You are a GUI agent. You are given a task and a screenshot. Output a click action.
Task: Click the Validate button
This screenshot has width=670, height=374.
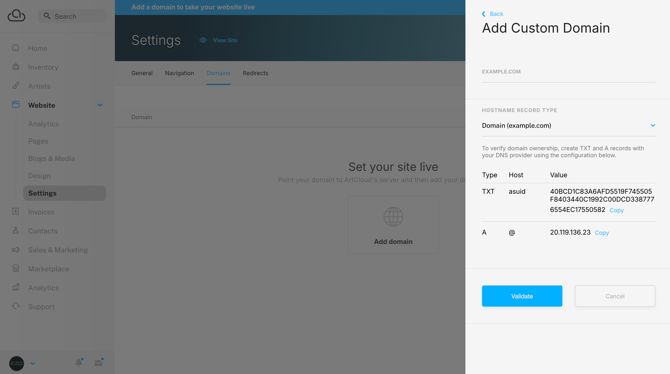pyautogui.click(x=522, y=296)
